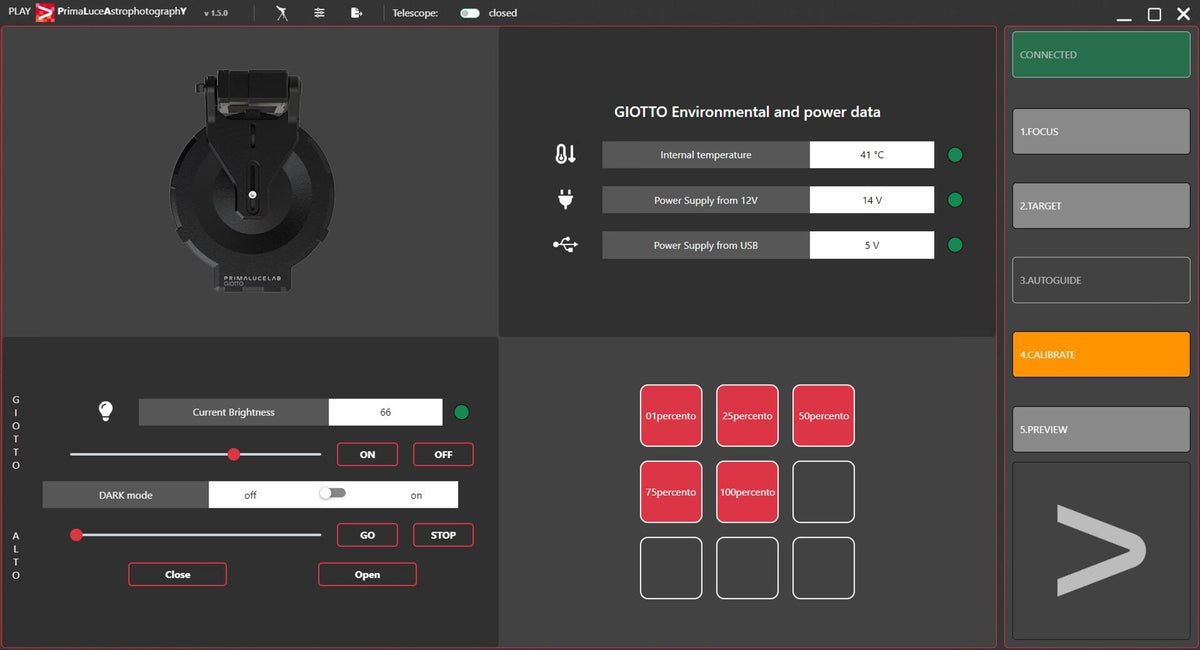Click the Internal temperature label

coord(706,155)
